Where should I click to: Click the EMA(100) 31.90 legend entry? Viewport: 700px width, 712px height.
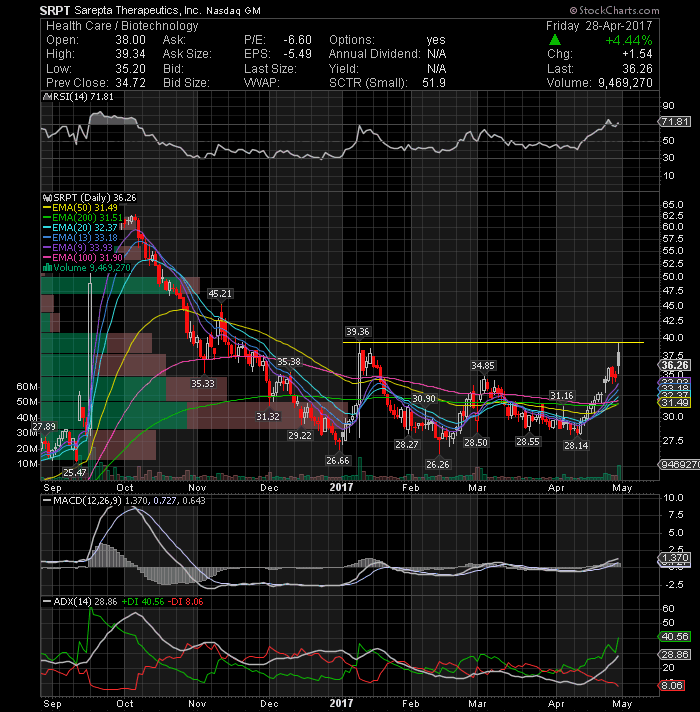click(x=83, y=257)
